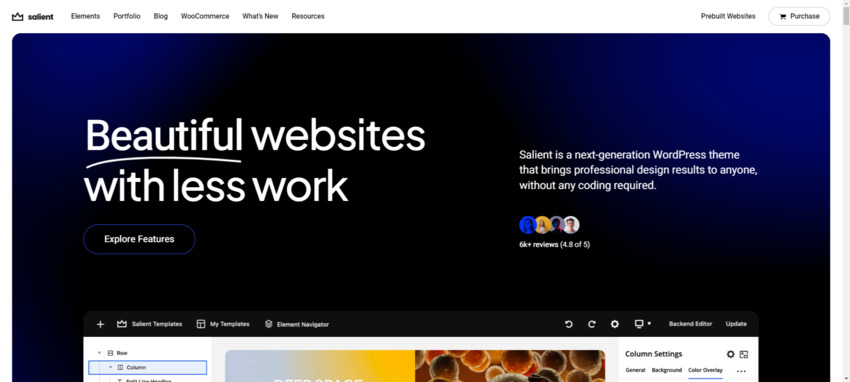Switch to Backend Editor
The height and width of the screenshot is (382, 850).
[x=690, y=324]
